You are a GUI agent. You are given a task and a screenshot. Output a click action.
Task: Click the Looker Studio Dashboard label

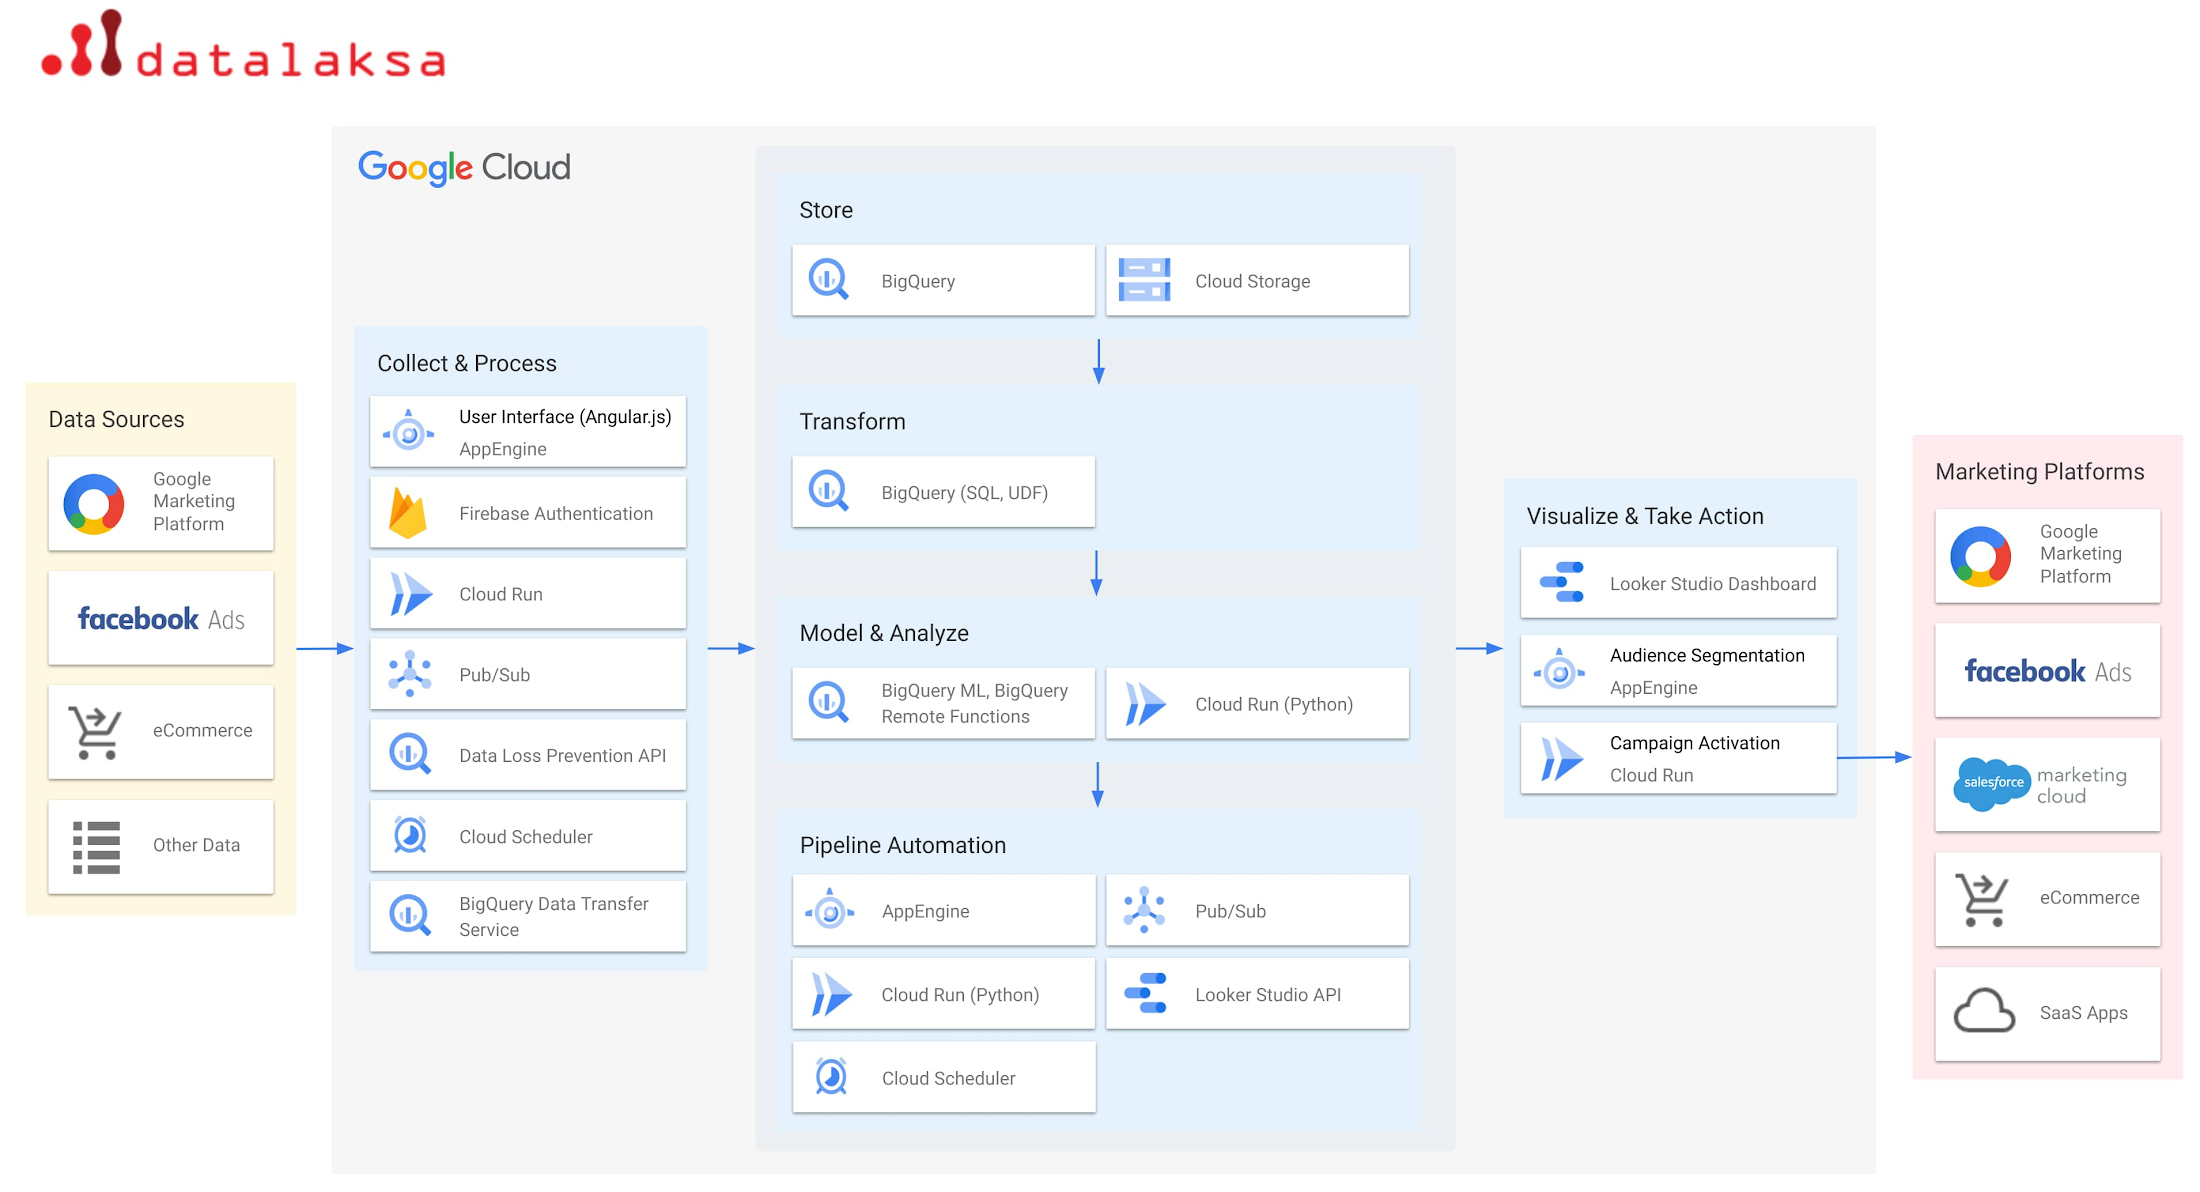1713,583
